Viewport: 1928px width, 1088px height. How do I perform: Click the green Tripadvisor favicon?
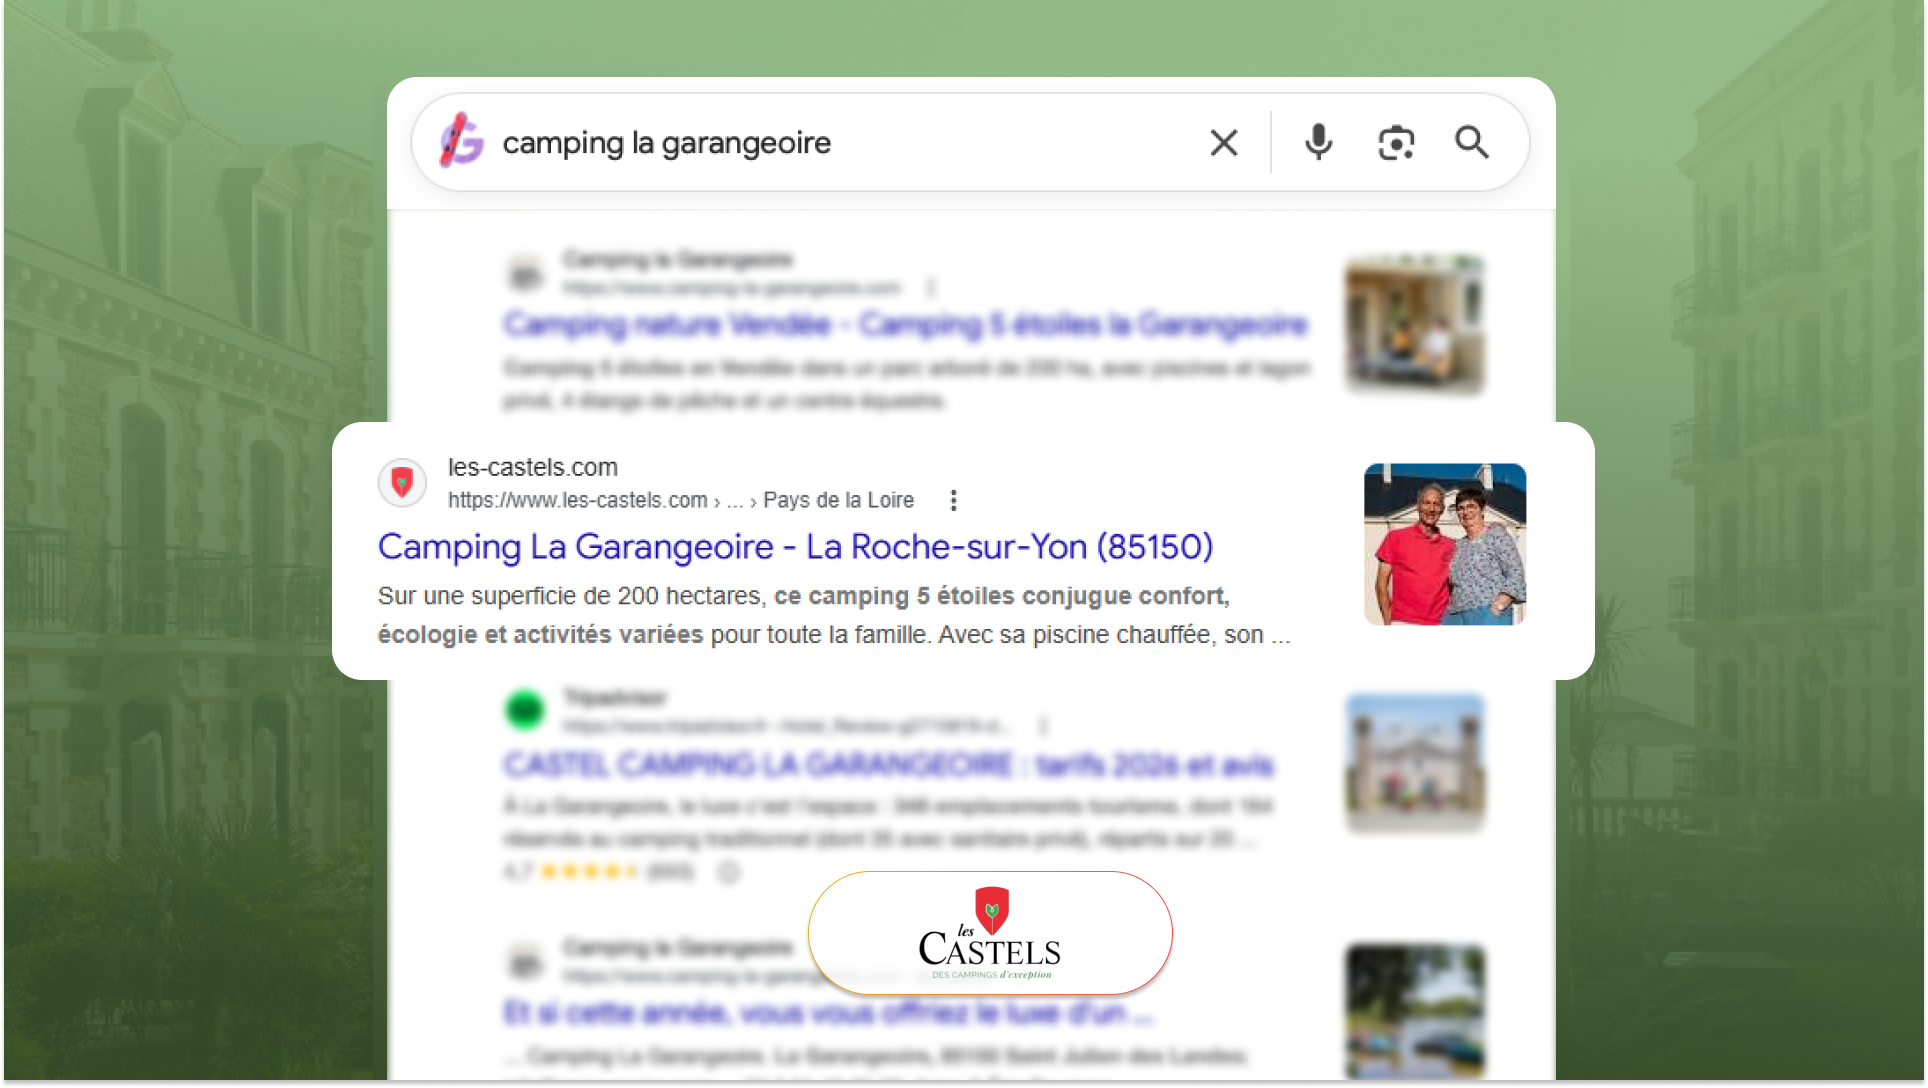click(x=525, y=710)
